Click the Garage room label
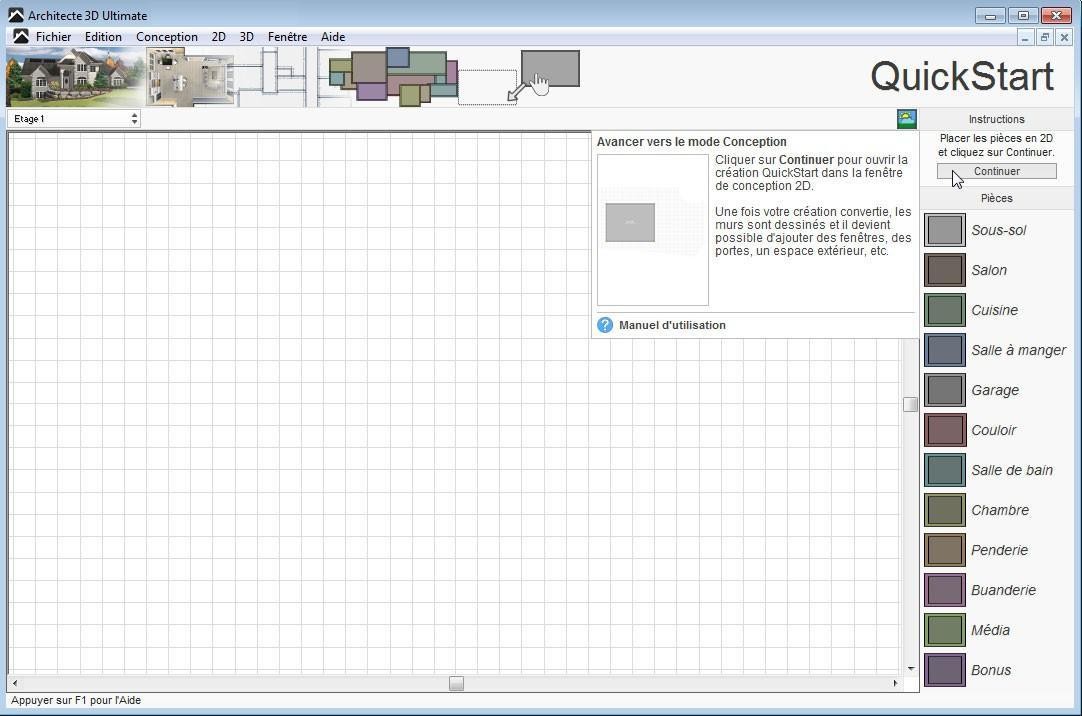The height and width of the screenshot is (716, 1082). (x=995, y=390)
